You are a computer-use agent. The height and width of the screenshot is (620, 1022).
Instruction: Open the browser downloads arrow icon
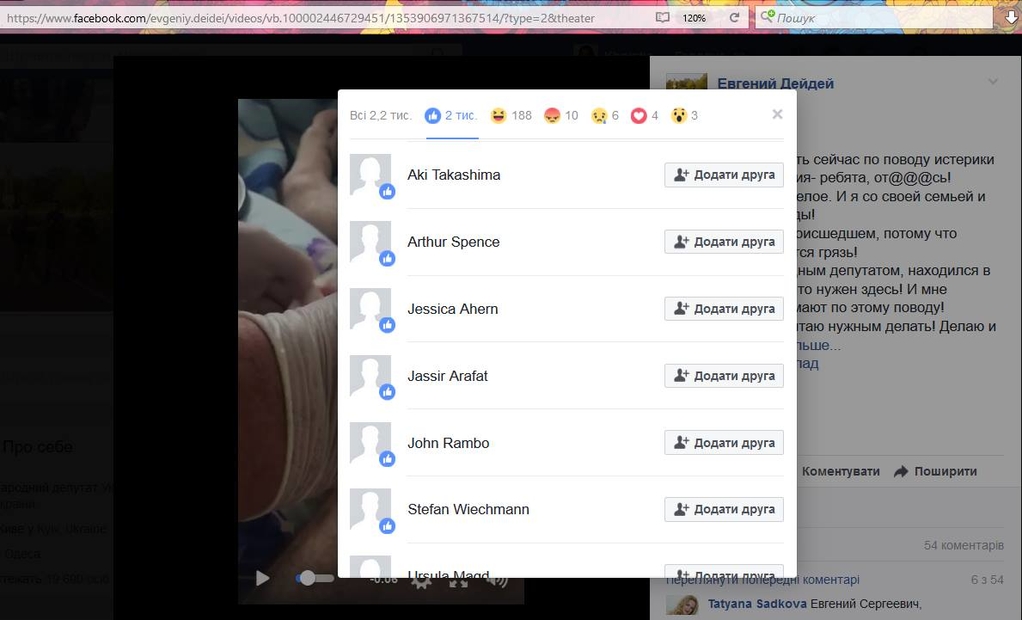(x=1011, y=17)
